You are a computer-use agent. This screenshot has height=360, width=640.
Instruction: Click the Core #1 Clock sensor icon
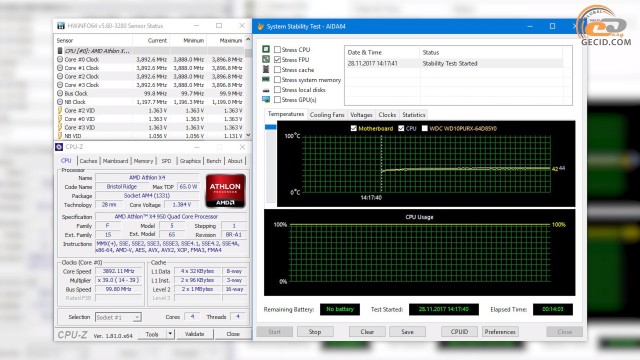(60, 68)
